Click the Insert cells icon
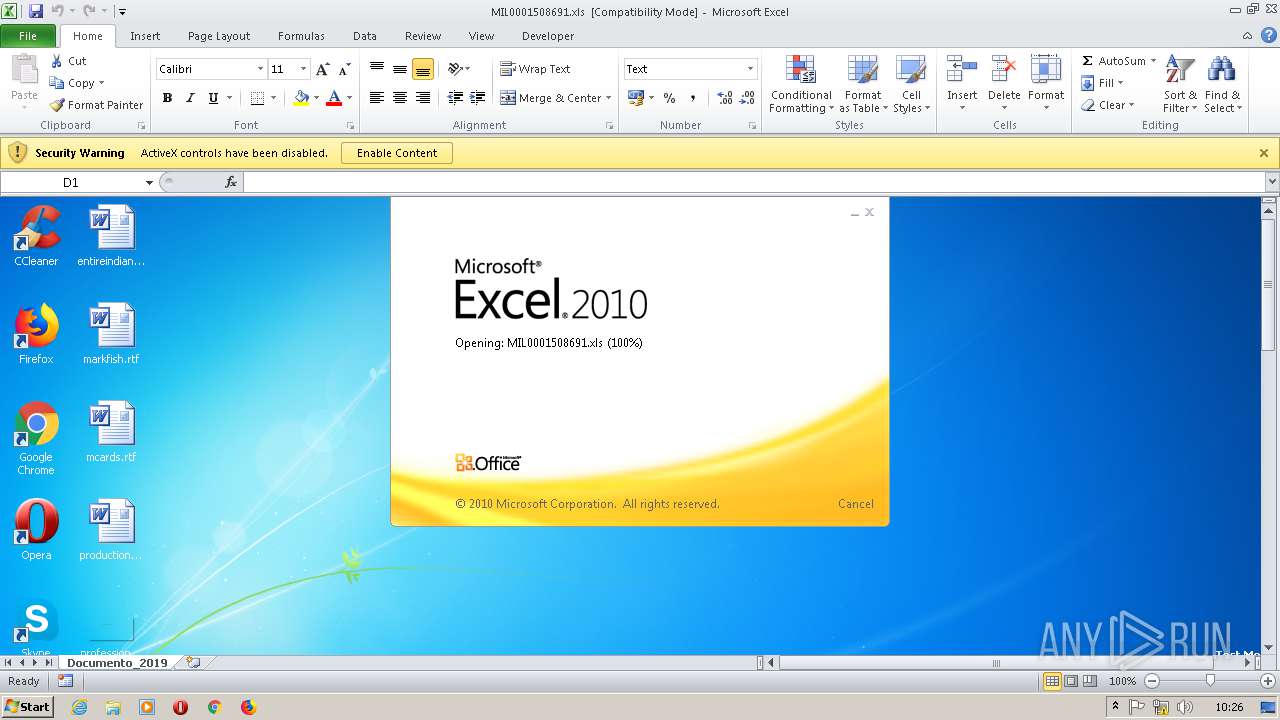 click(x=962, y=69)
